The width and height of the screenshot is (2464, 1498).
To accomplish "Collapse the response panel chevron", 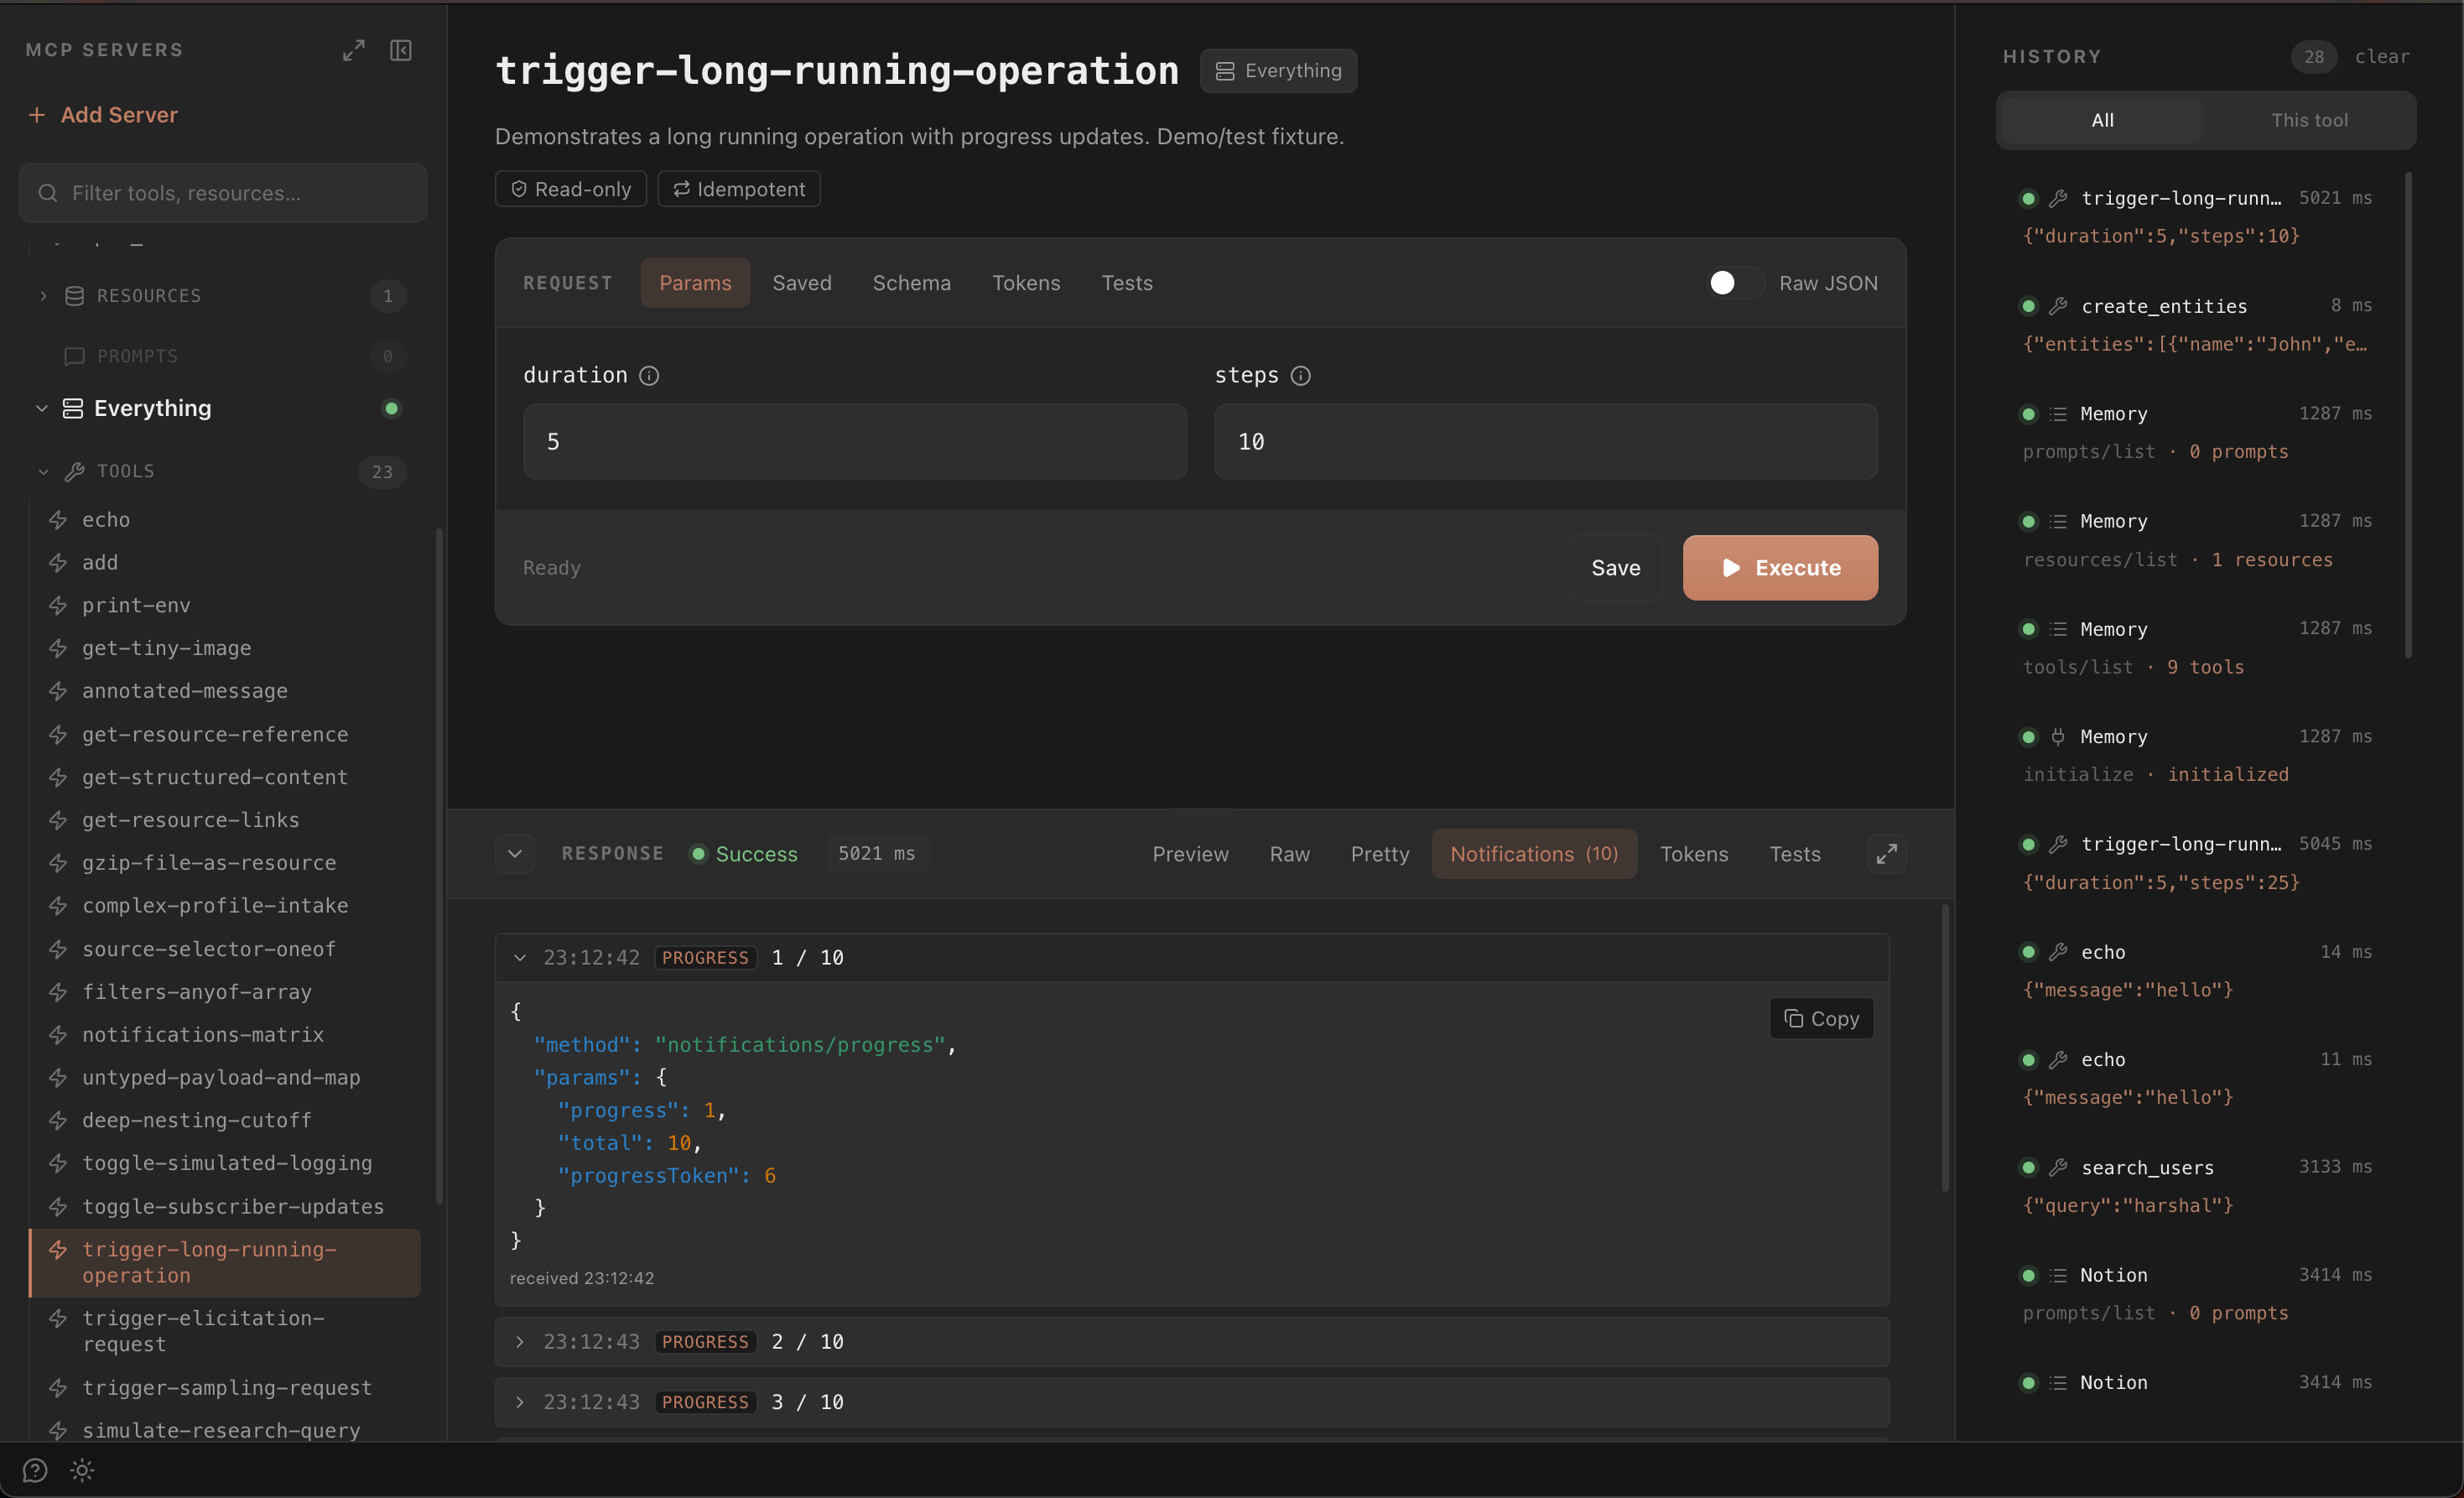I will pos(515,854).
